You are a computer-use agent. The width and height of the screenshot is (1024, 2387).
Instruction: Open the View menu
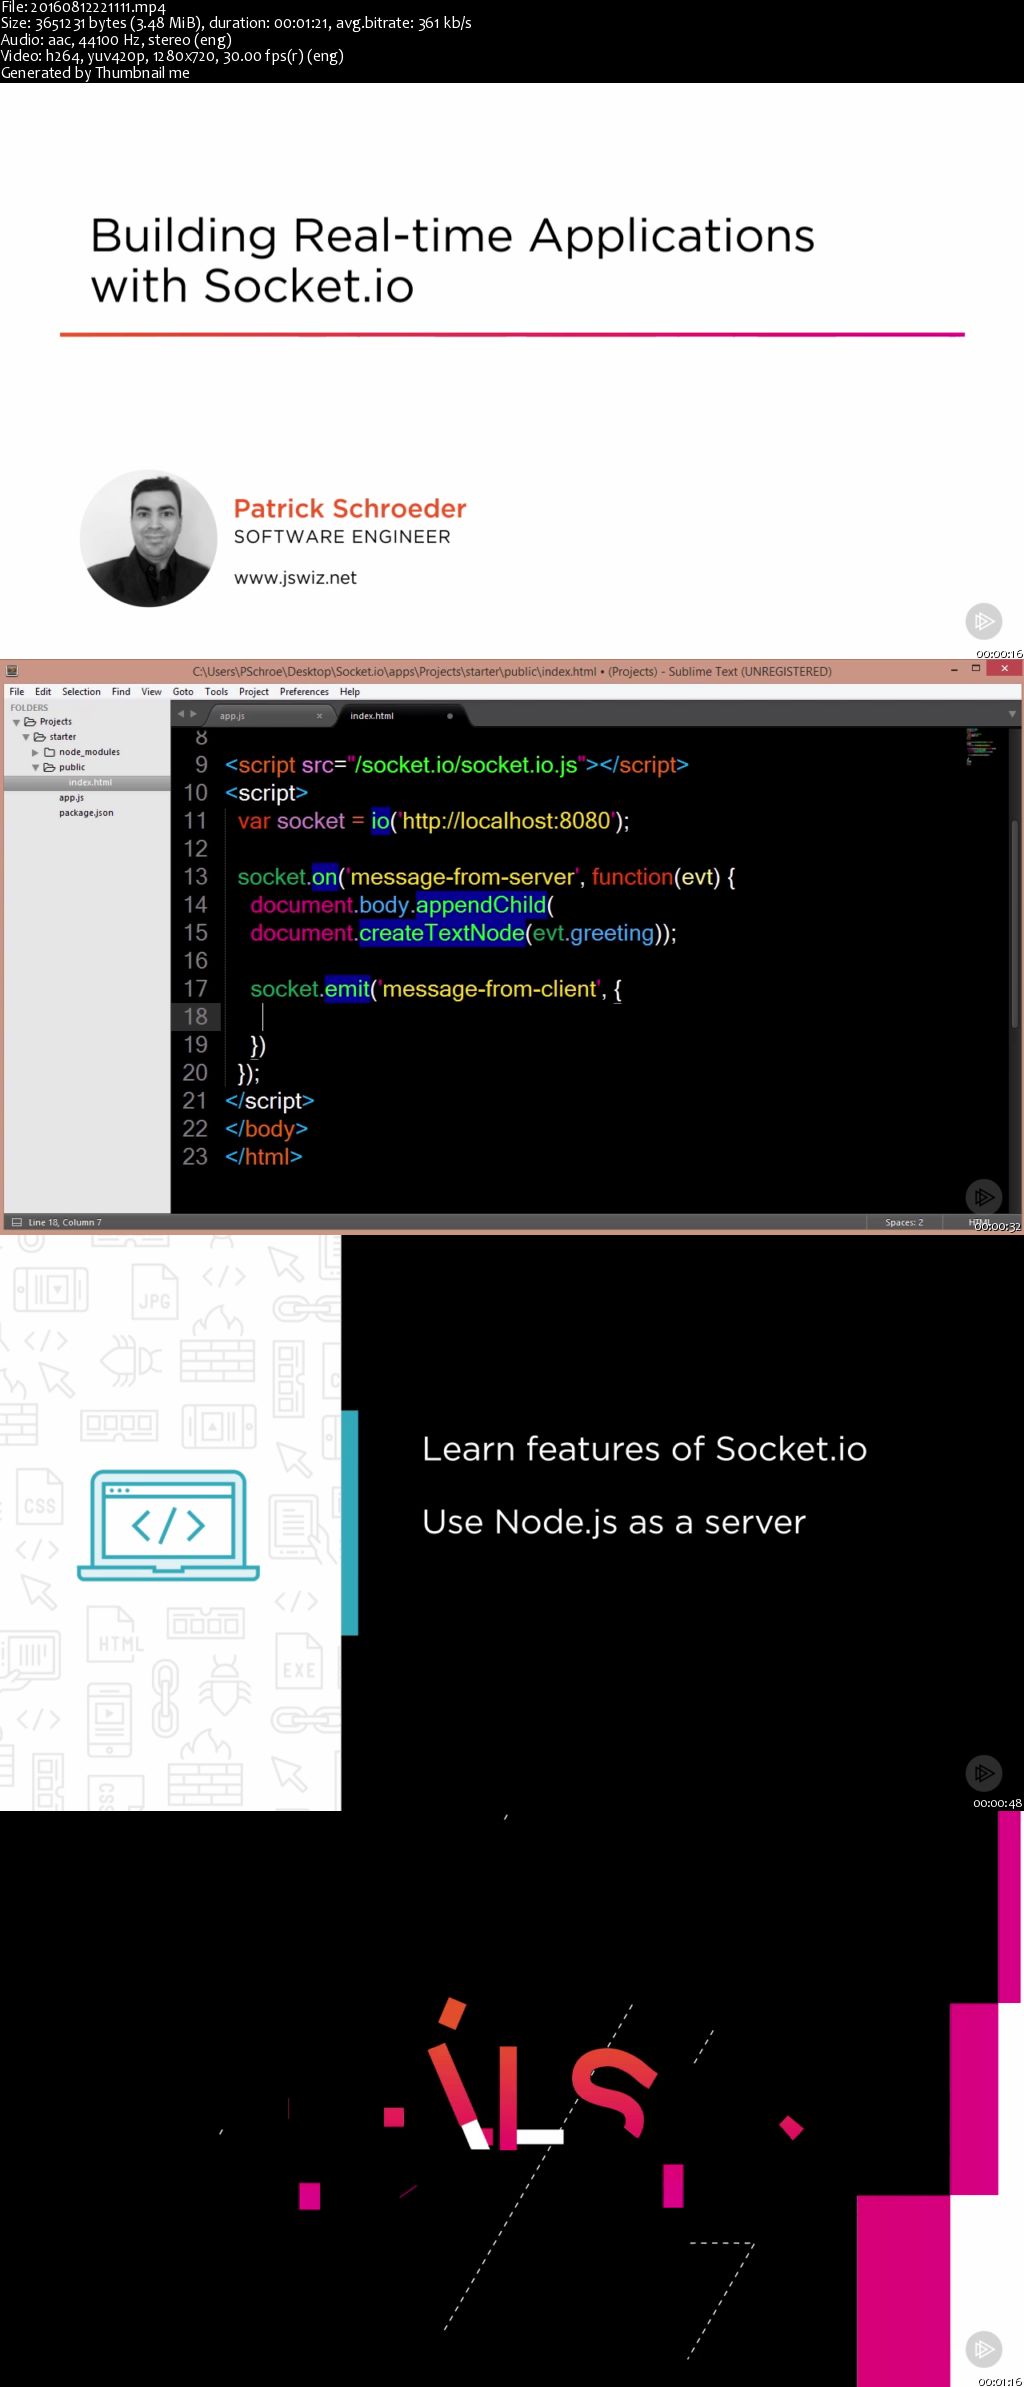click(x=151, y=691)
